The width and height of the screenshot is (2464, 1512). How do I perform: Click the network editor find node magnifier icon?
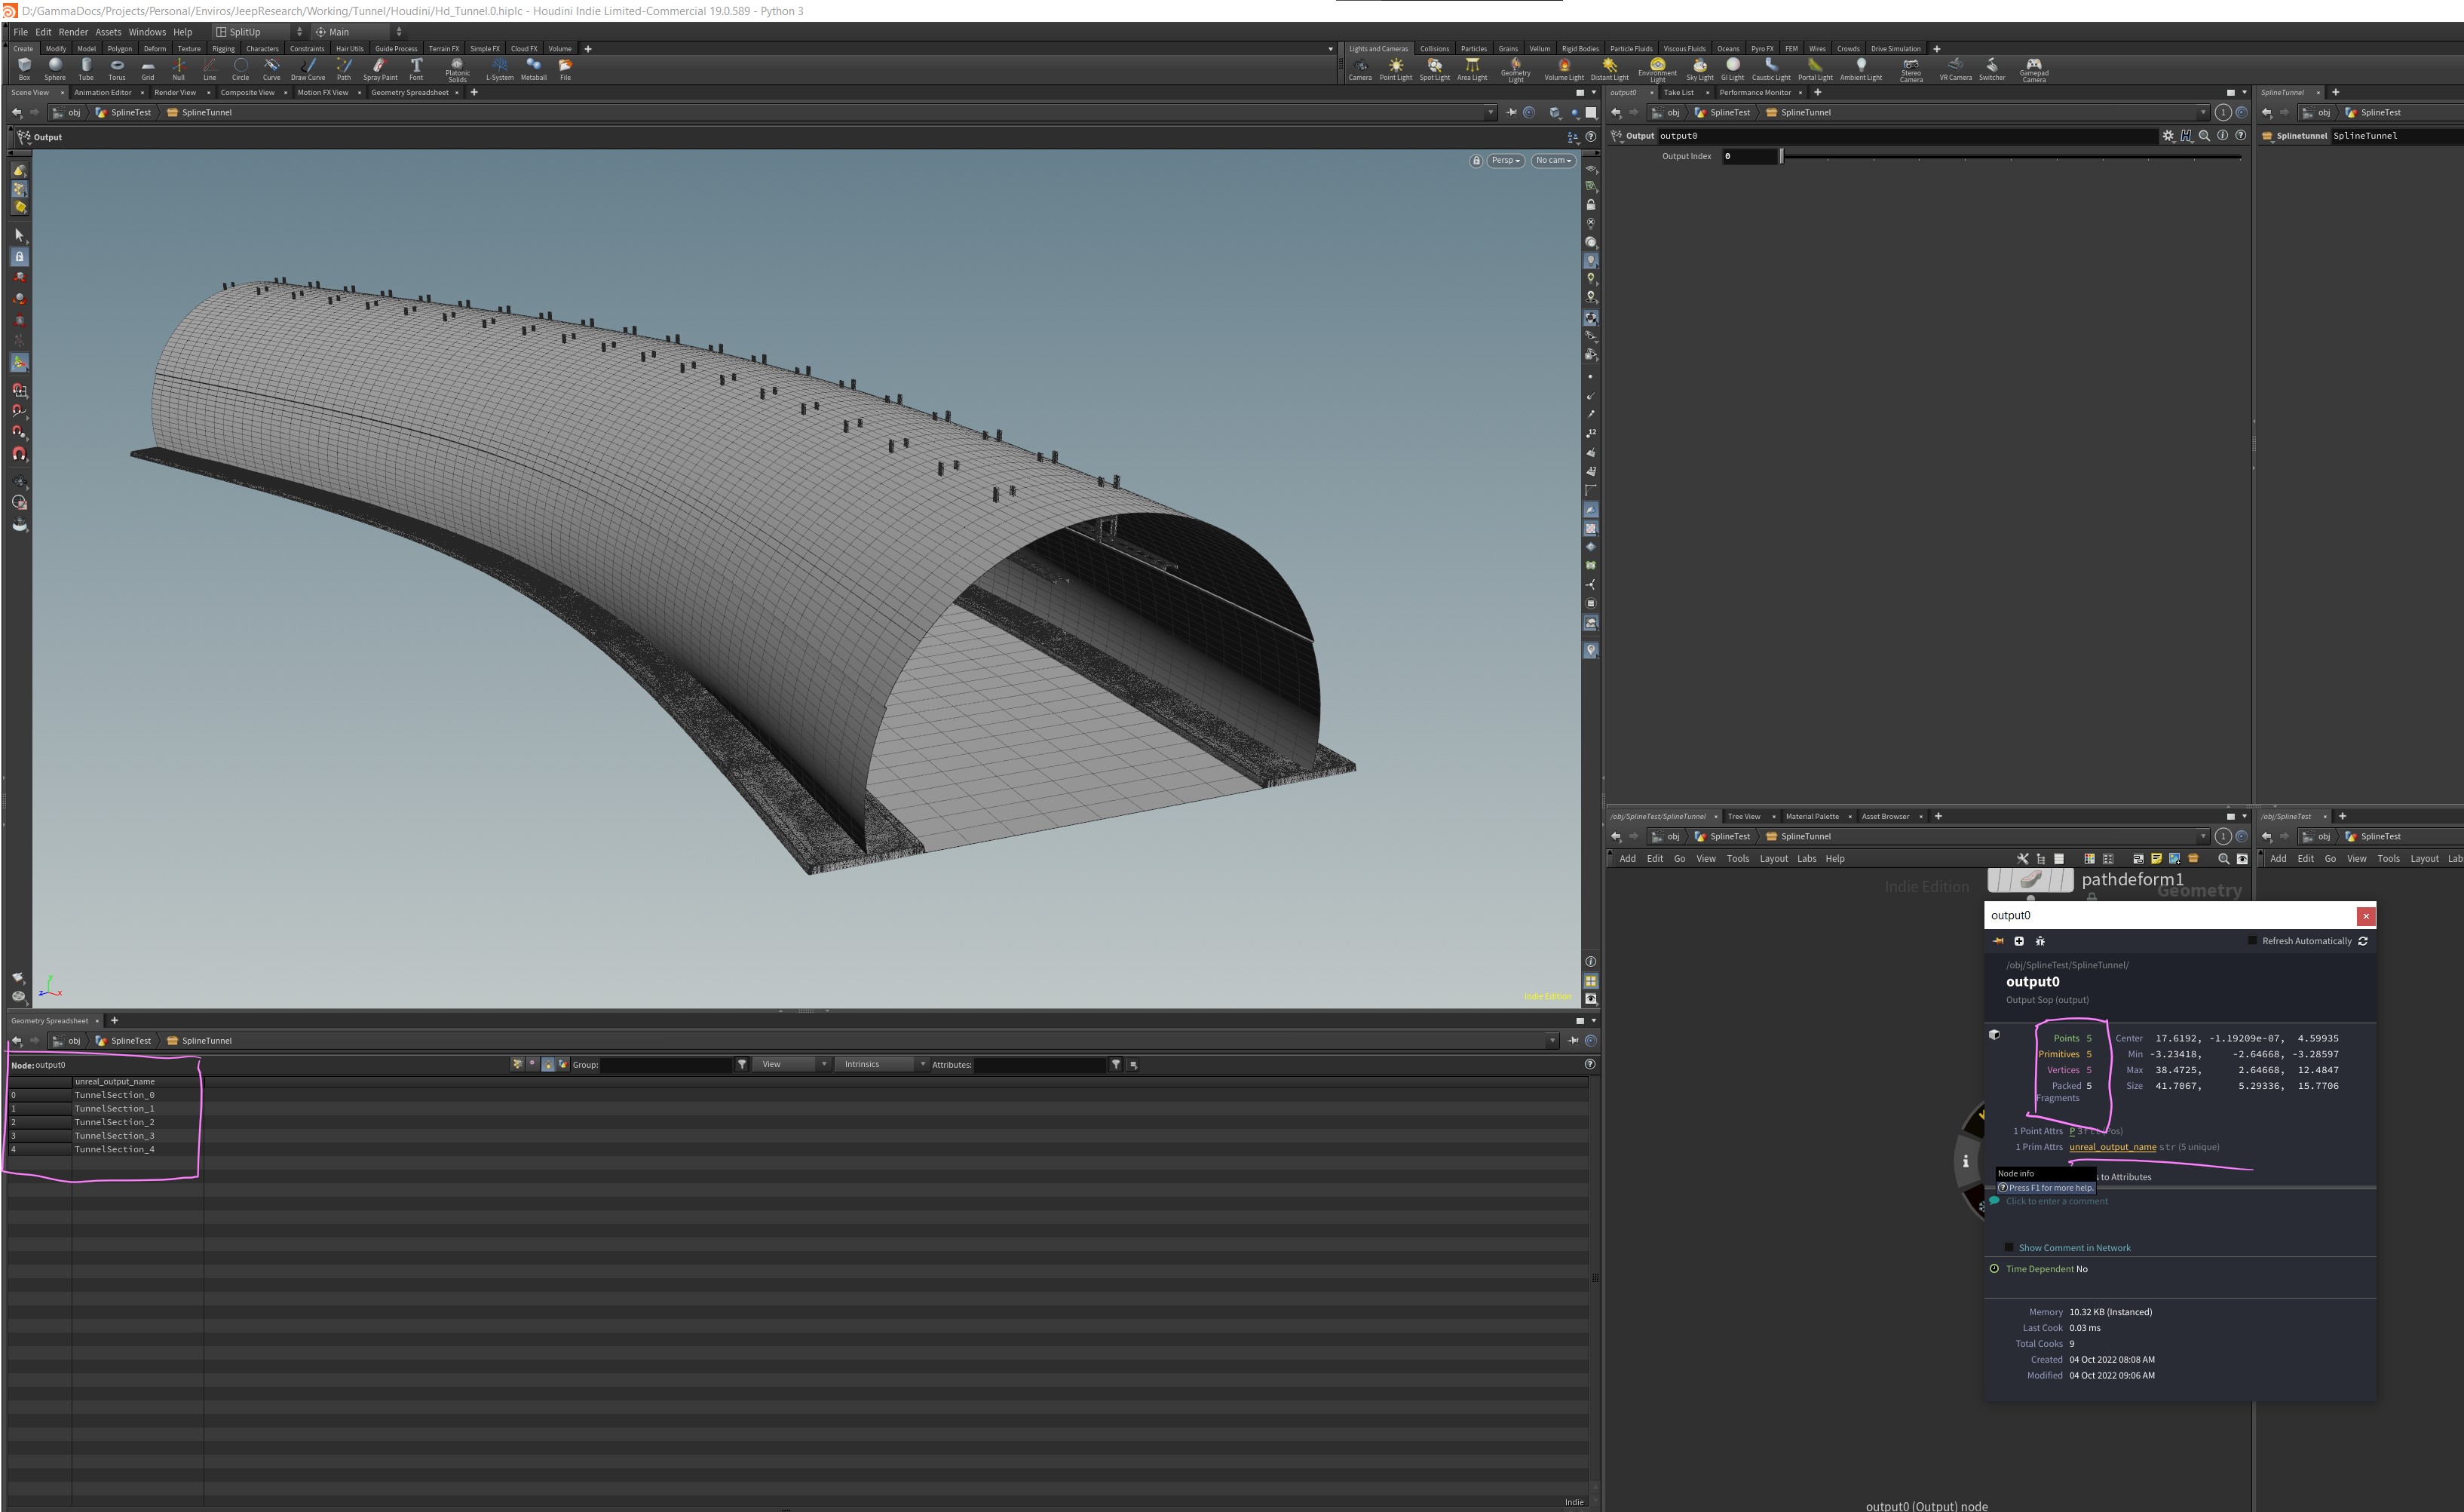2223,859
